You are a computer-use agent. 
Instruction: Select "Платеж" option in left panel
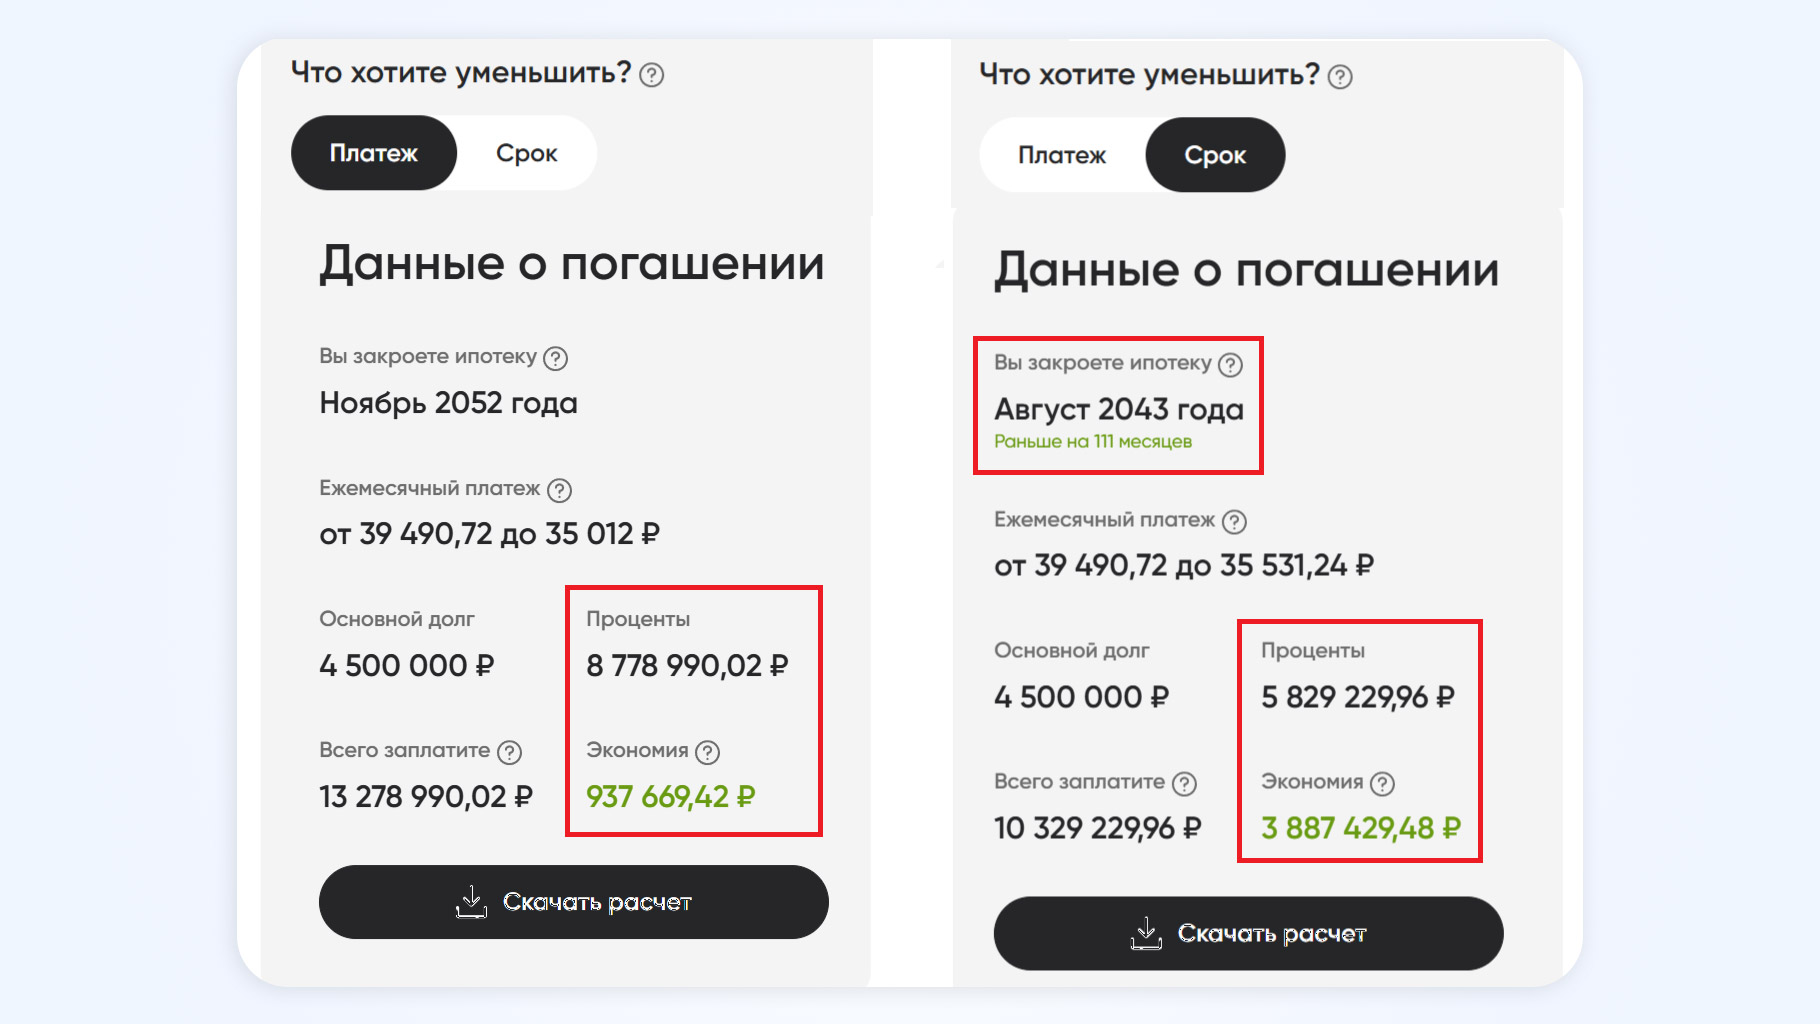click(x=374, y=153)
